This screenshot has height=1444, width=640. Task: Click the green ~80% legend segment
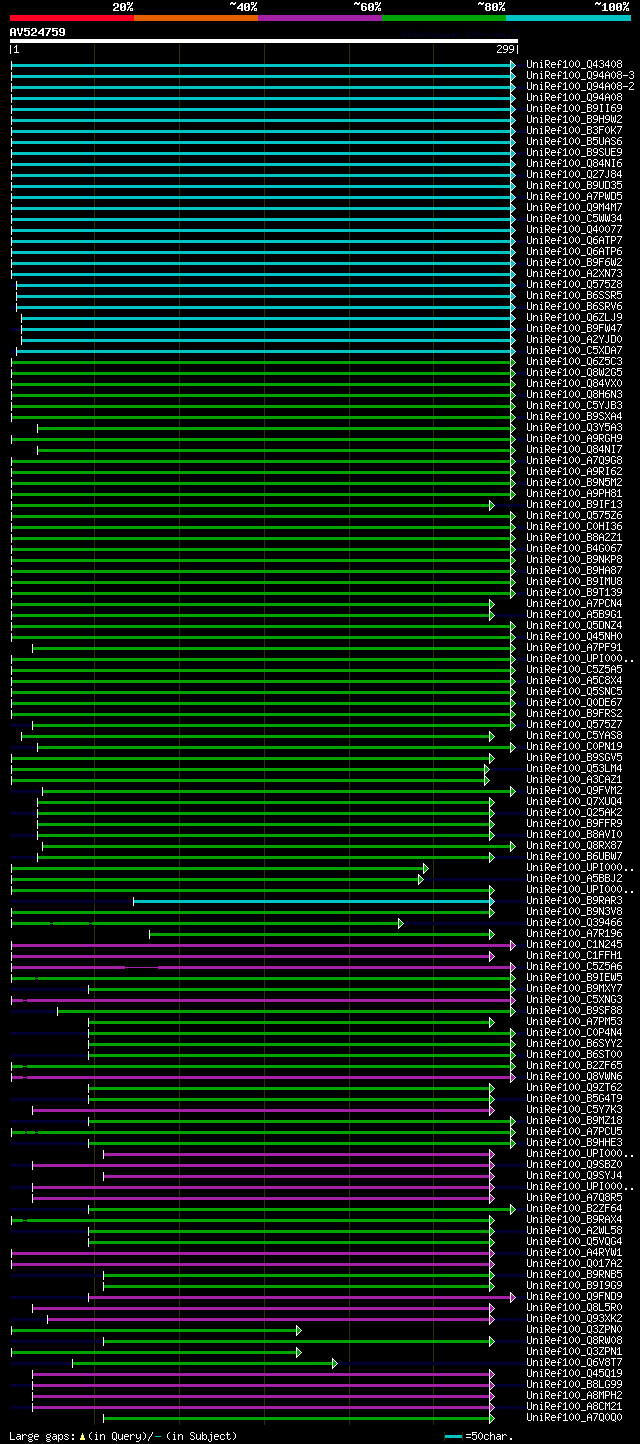(444, 17)
